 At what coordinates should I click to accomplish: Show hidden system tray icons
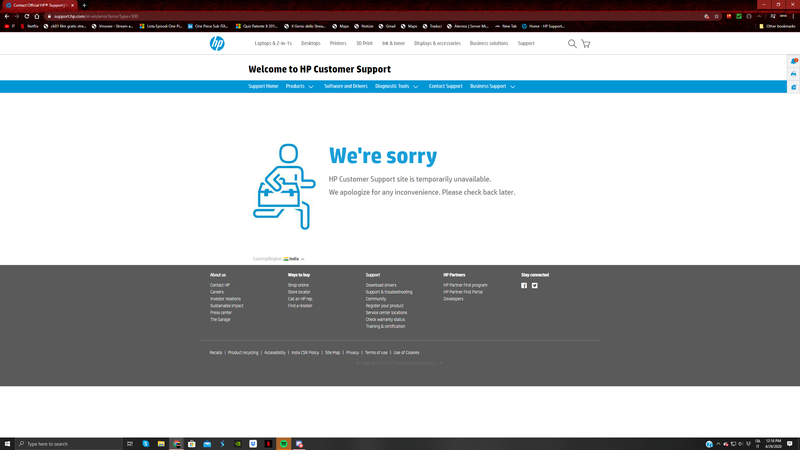[718, 444]
